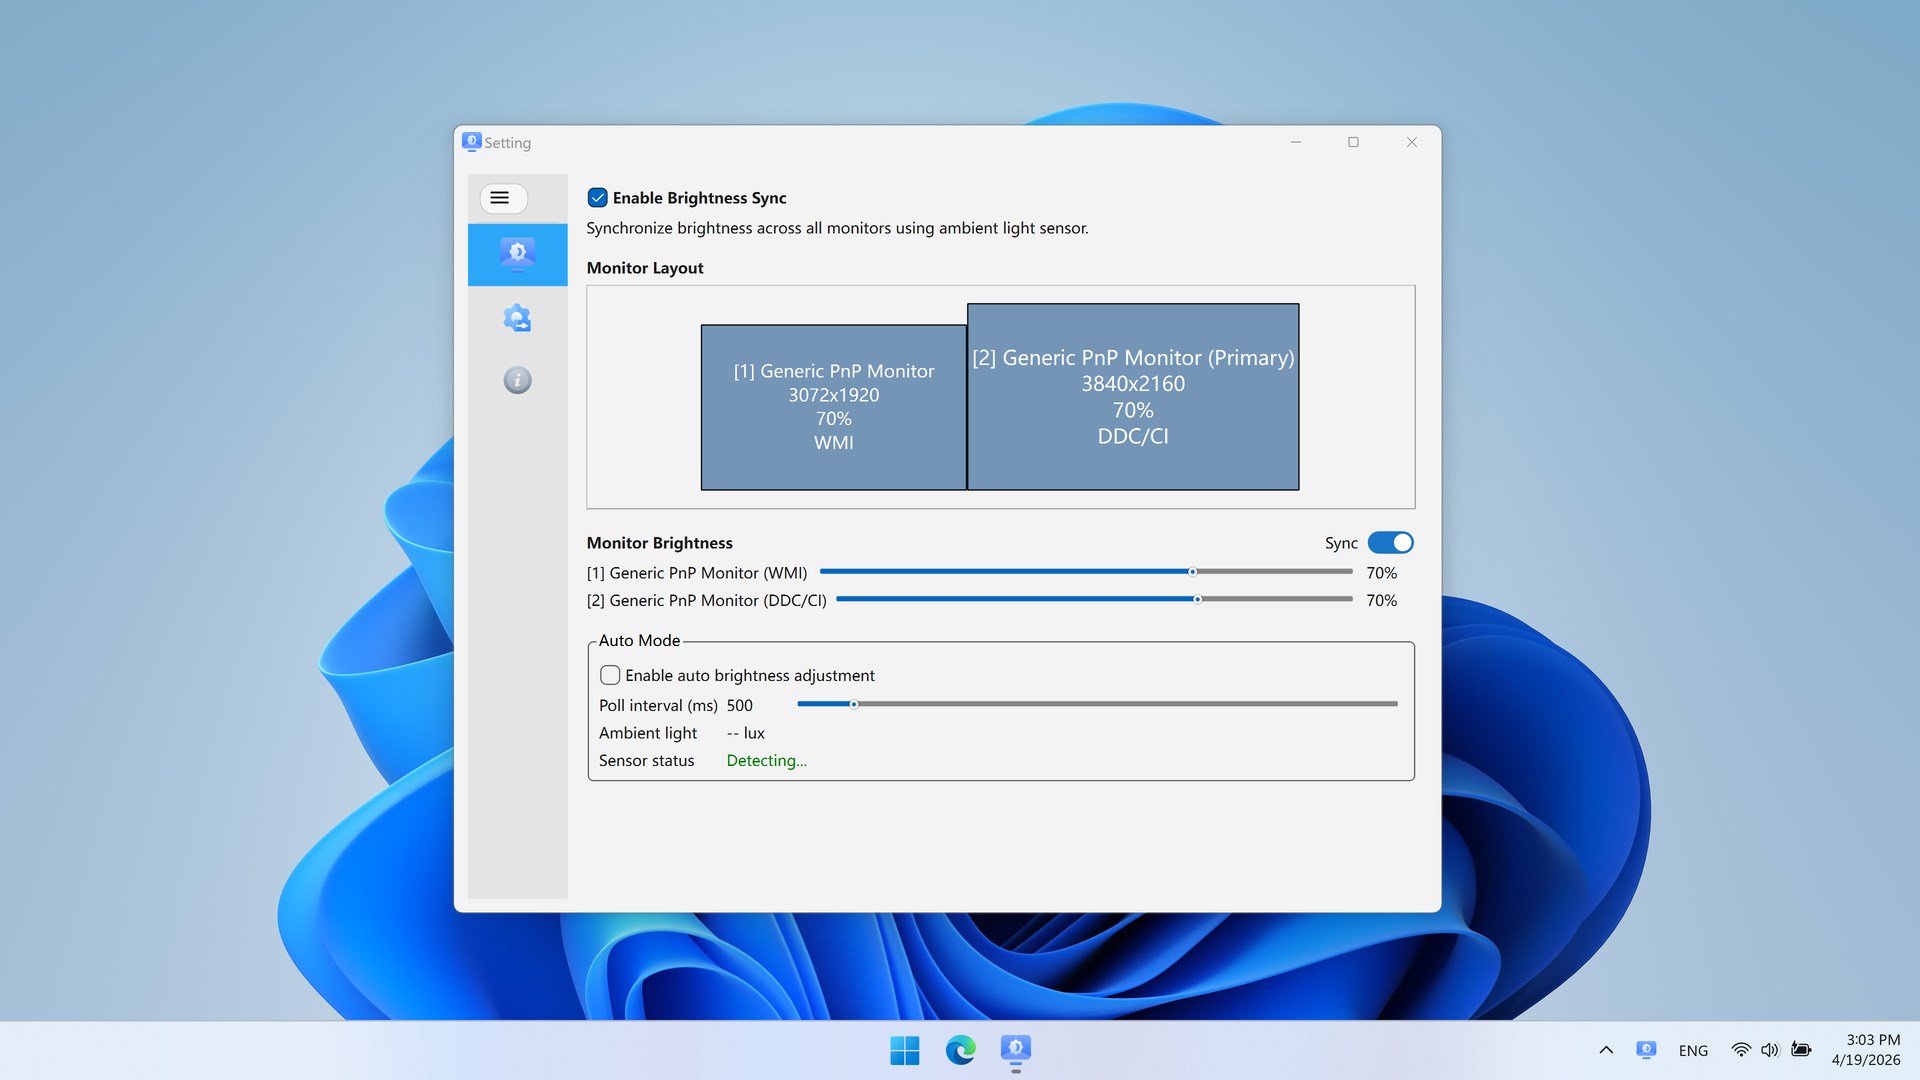Image resolution: width=1920 pixels, height=1080 pixels.
Task: Open the Windows Start menu
Action: (904, 1050)
